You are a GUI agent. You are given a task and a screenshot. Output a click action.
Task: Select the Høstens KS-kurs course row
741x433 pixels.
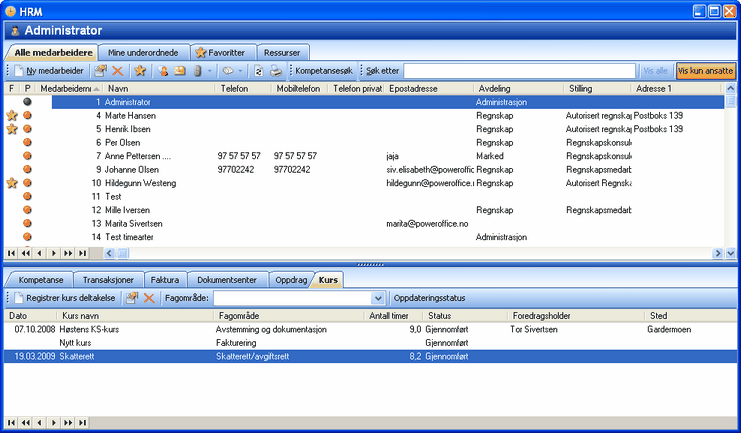[x=370, y=329]
